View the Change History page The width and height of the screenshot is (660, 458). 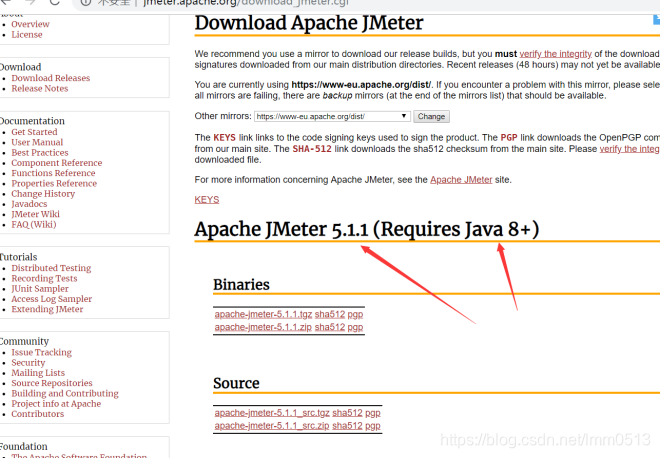click(x=43, y=194)
